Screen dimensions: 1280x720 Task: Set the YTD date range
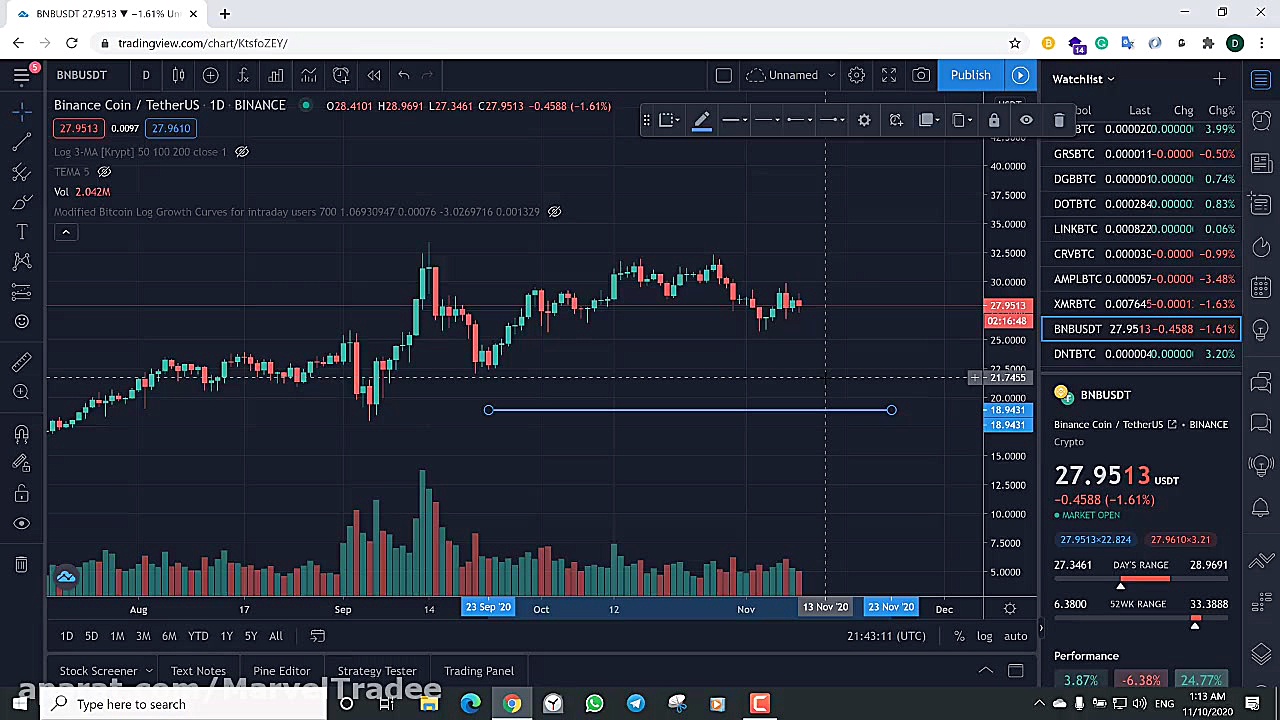pos(198,636)
